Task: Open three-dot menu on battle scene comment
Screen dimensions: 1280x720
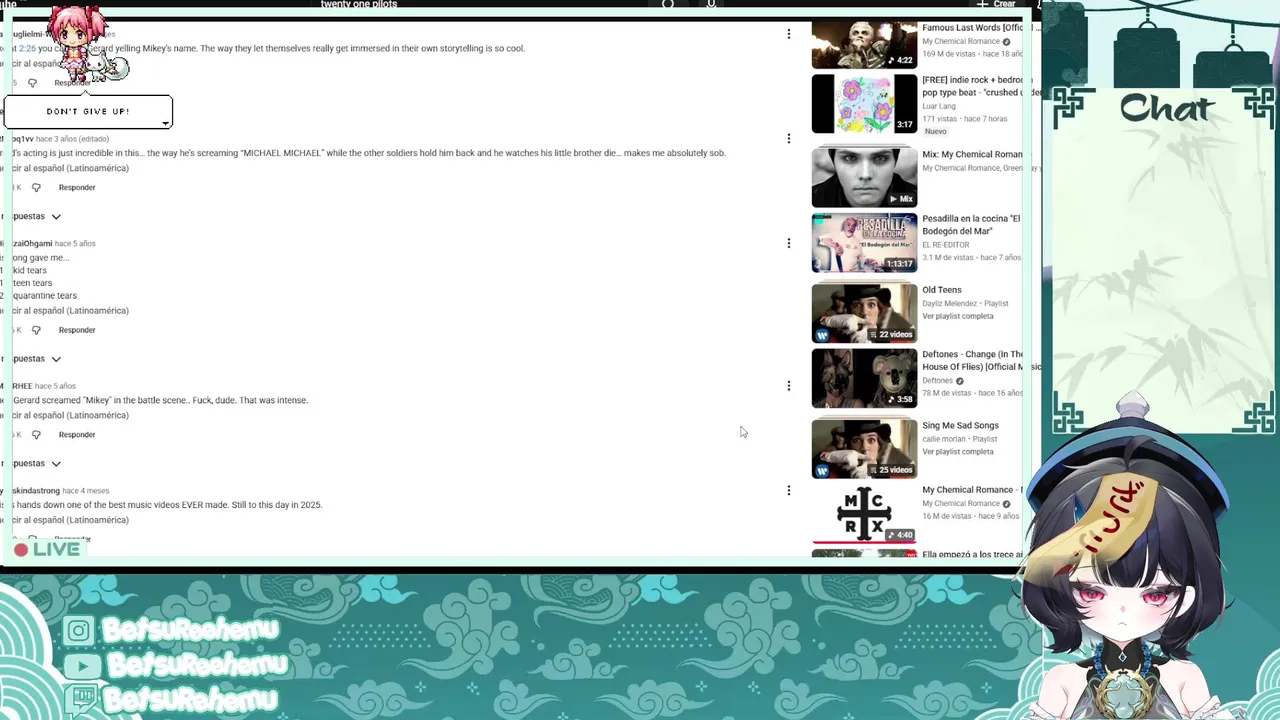Action: tap(788, 385)
